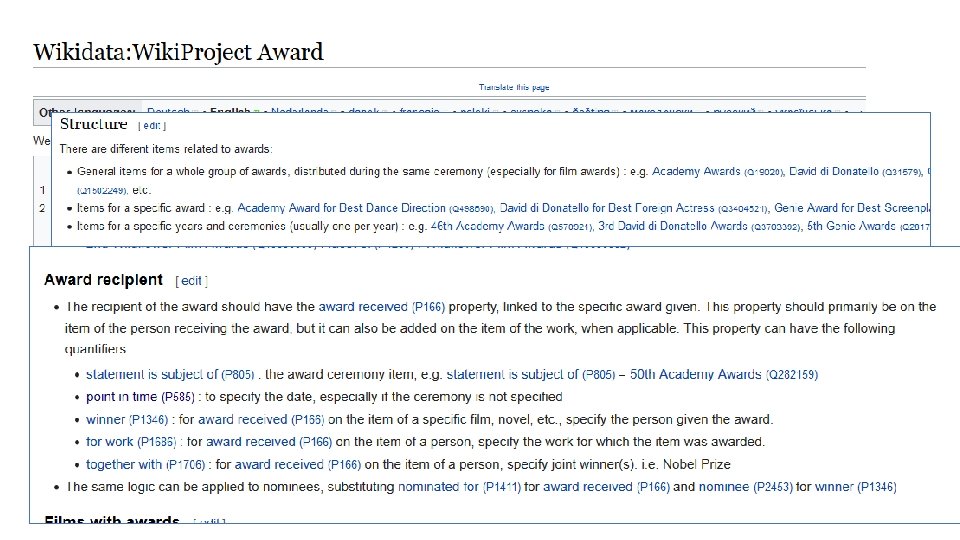Open first 'statement is subject of (P805)' bullet link
This screenshot has width=960, height=540.
point(170,374)
